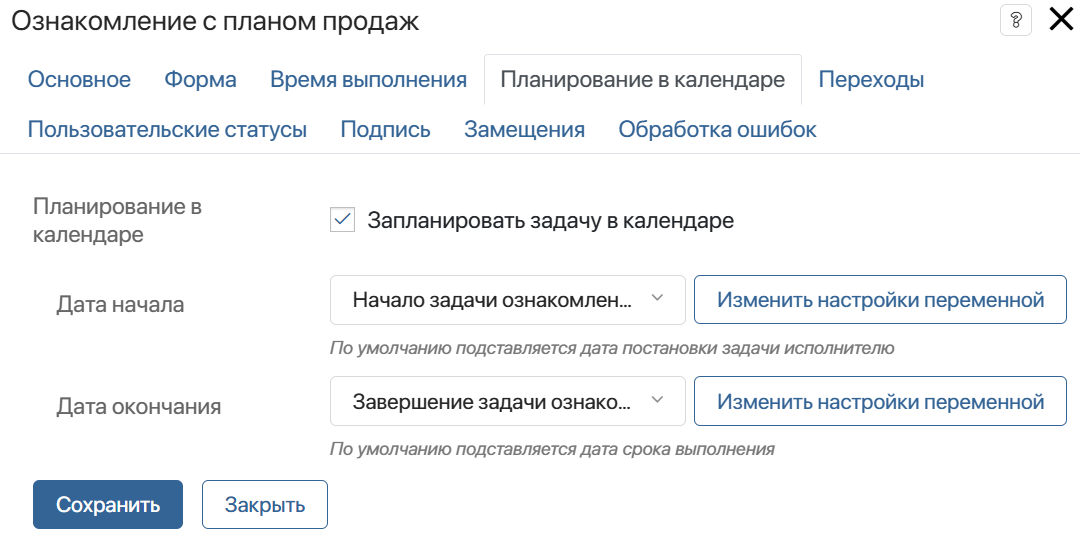The width and height of the screenshot is (1080, 536).
Task: Close the dialog with the X icon
Action: pyautogui.click(x=1061, y=20)
